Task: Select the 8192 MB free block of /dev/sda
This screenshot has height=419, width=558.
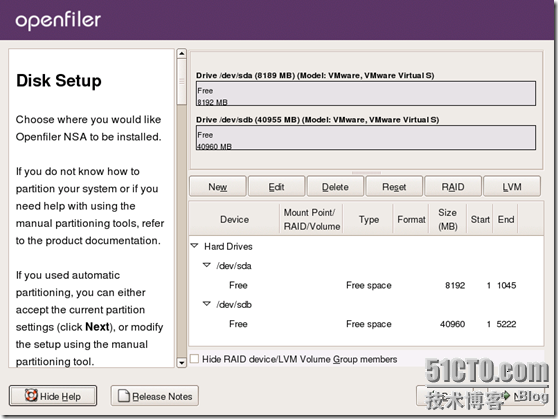Action: point(366,94)
